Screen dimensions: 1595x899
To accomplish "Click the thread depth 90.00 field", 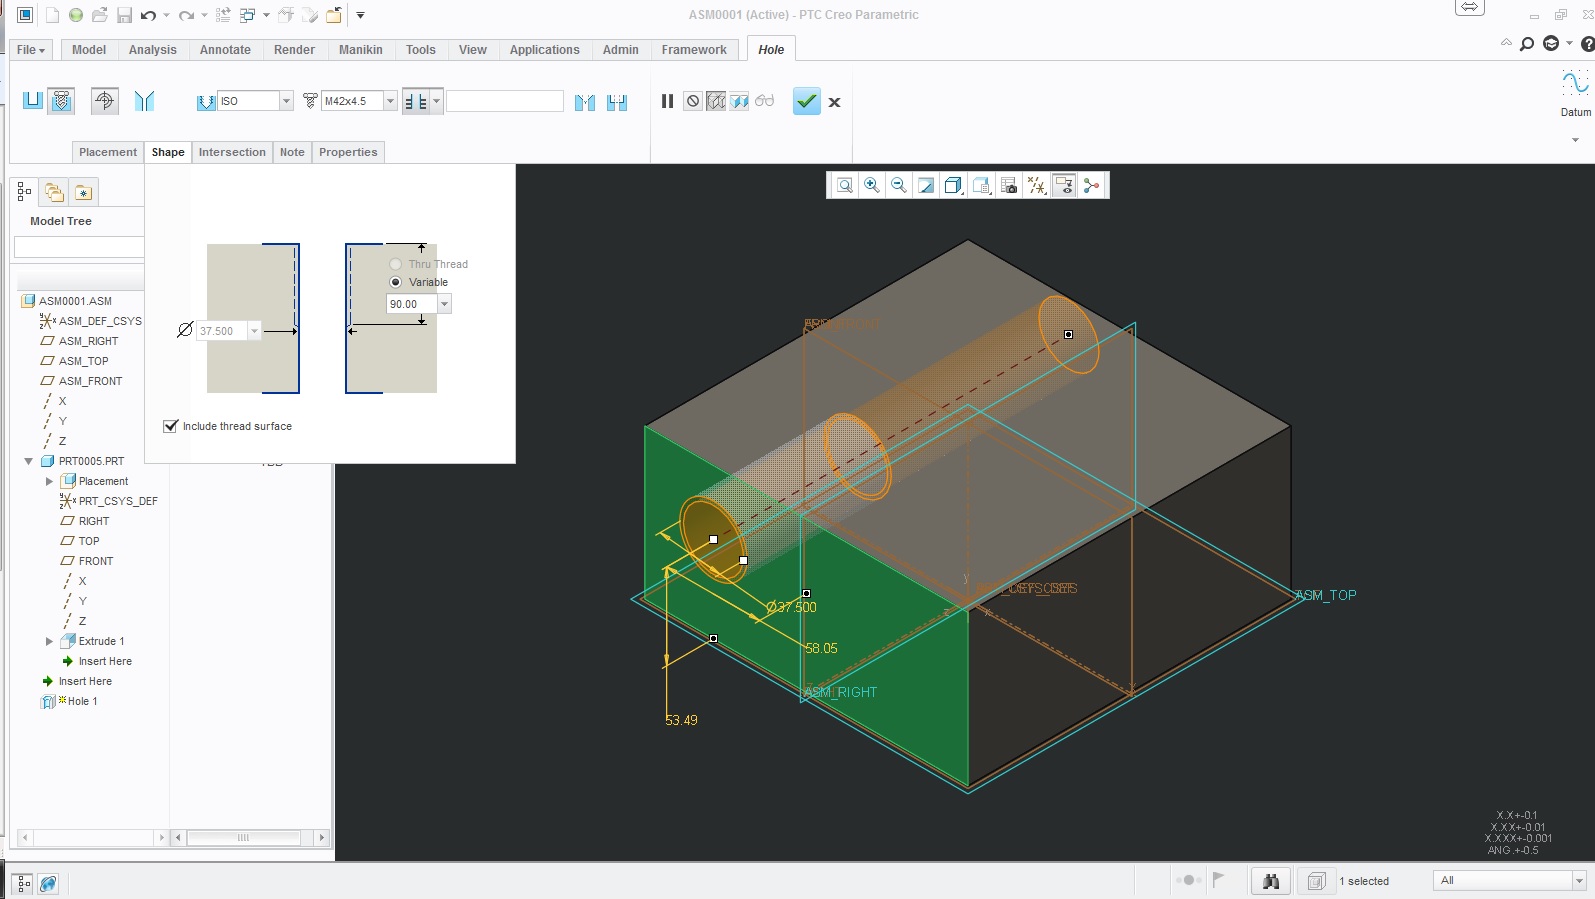I will (x=411, y=304).
